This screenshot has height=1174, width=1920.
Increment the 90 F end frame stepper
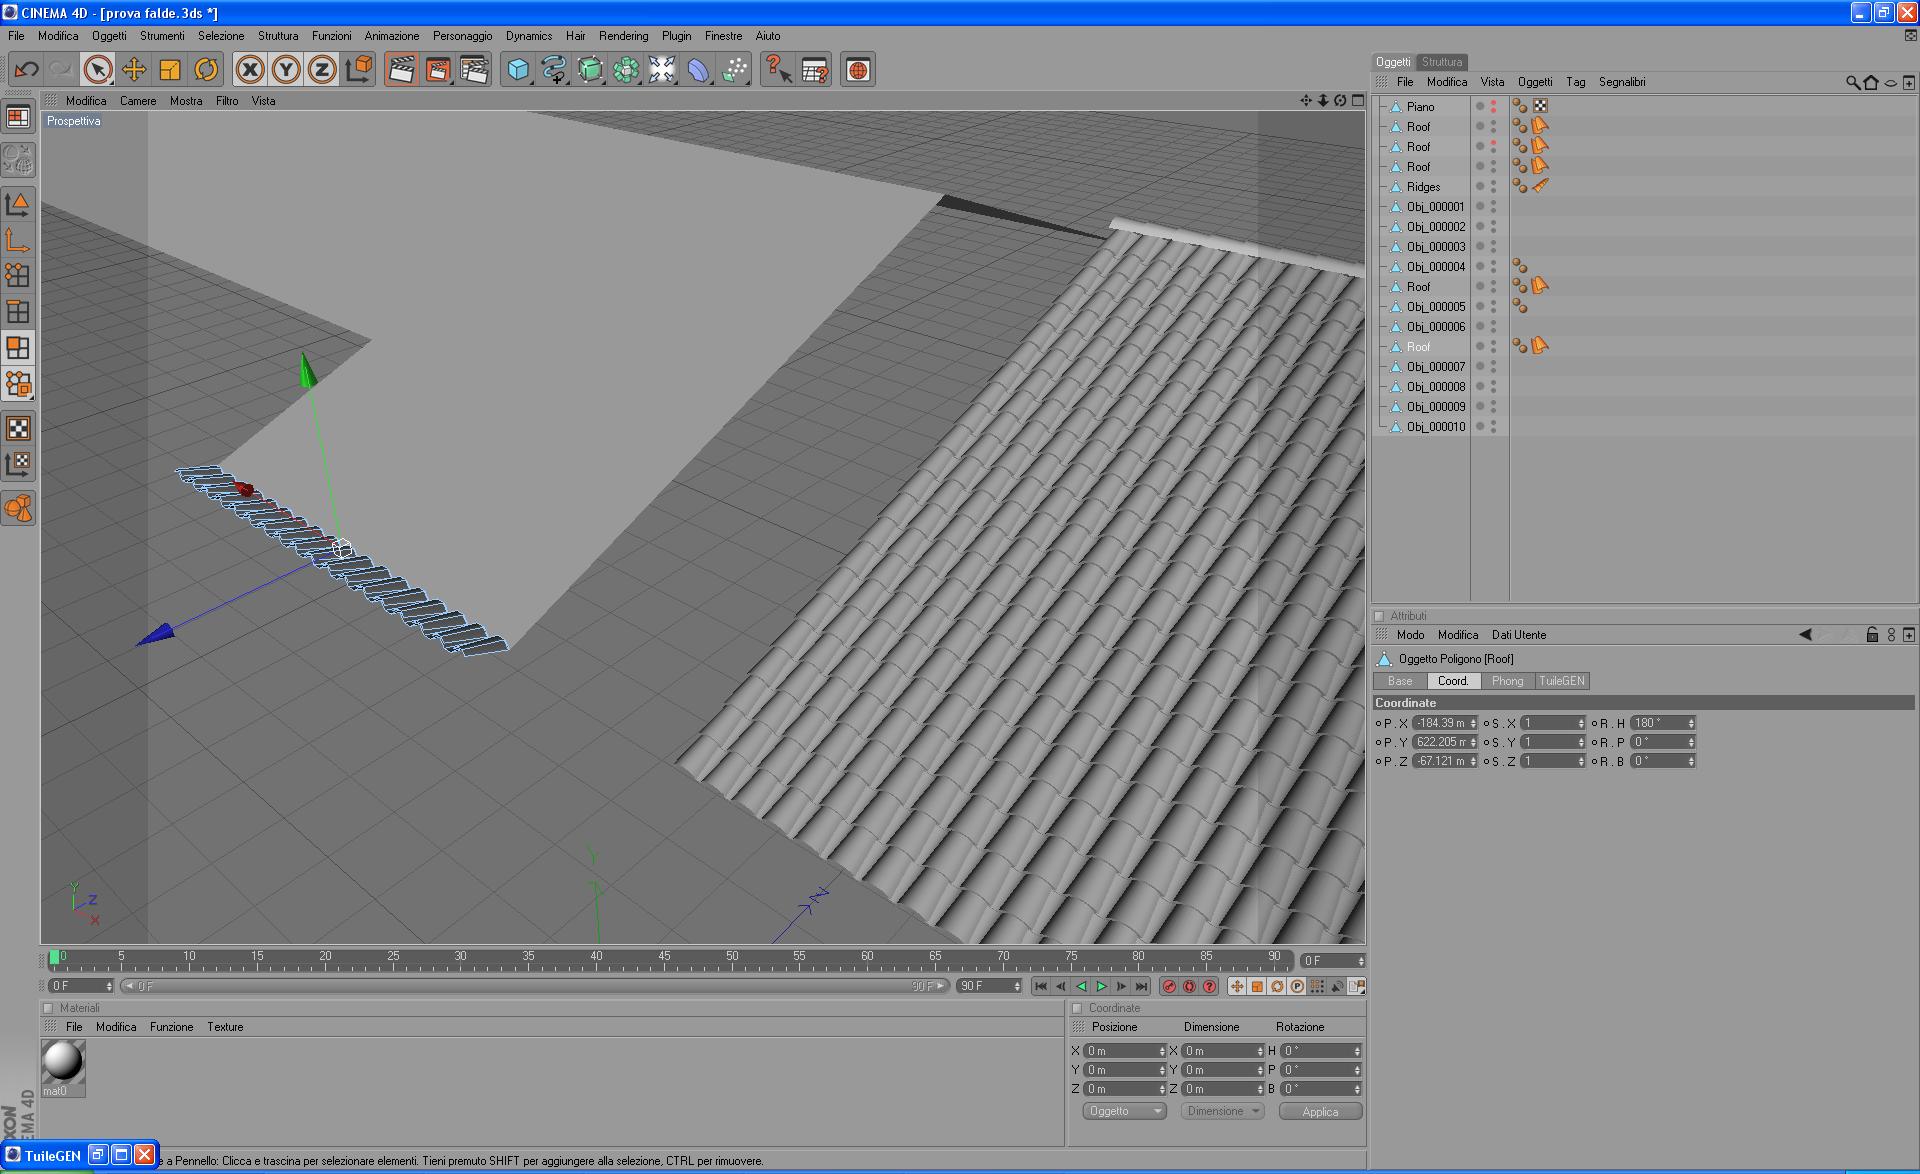coord(1017,983)
